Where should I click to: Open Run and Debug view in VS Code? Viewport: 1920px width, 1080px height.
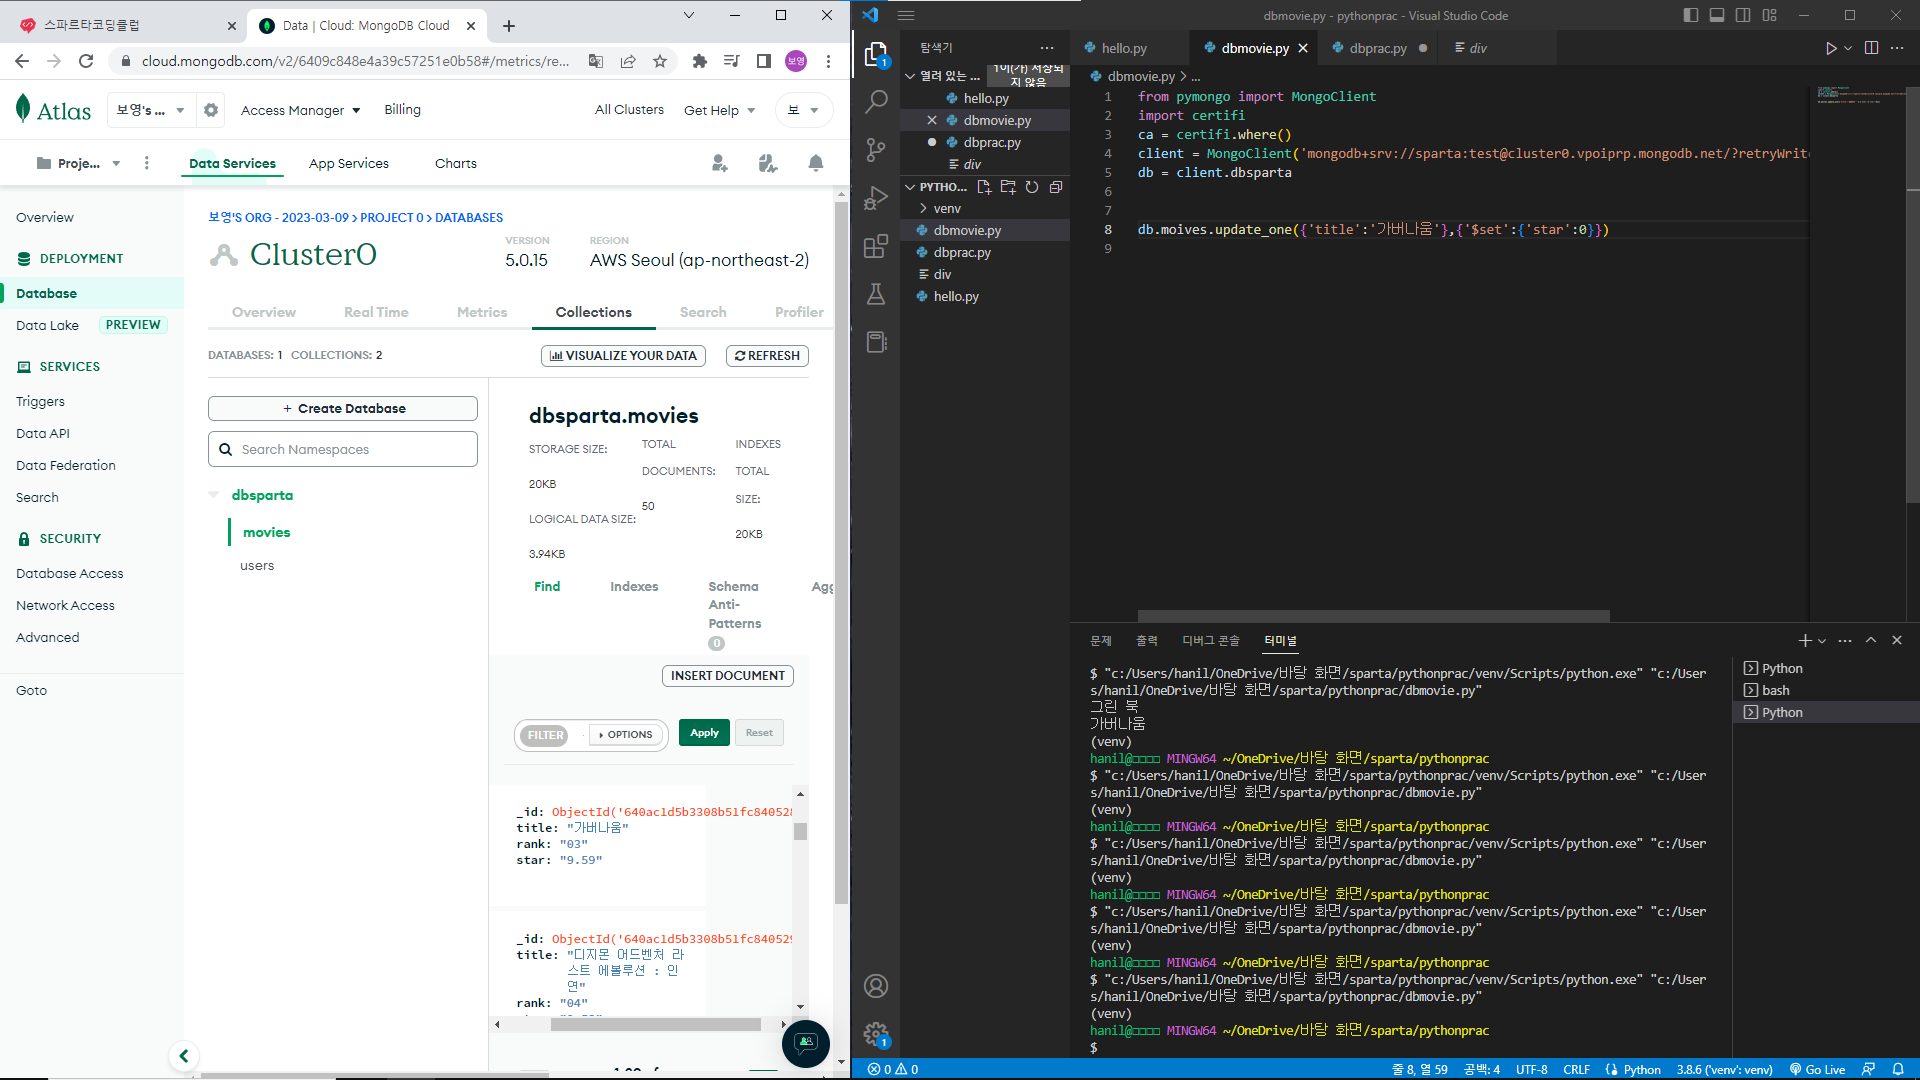coord(876,198)
